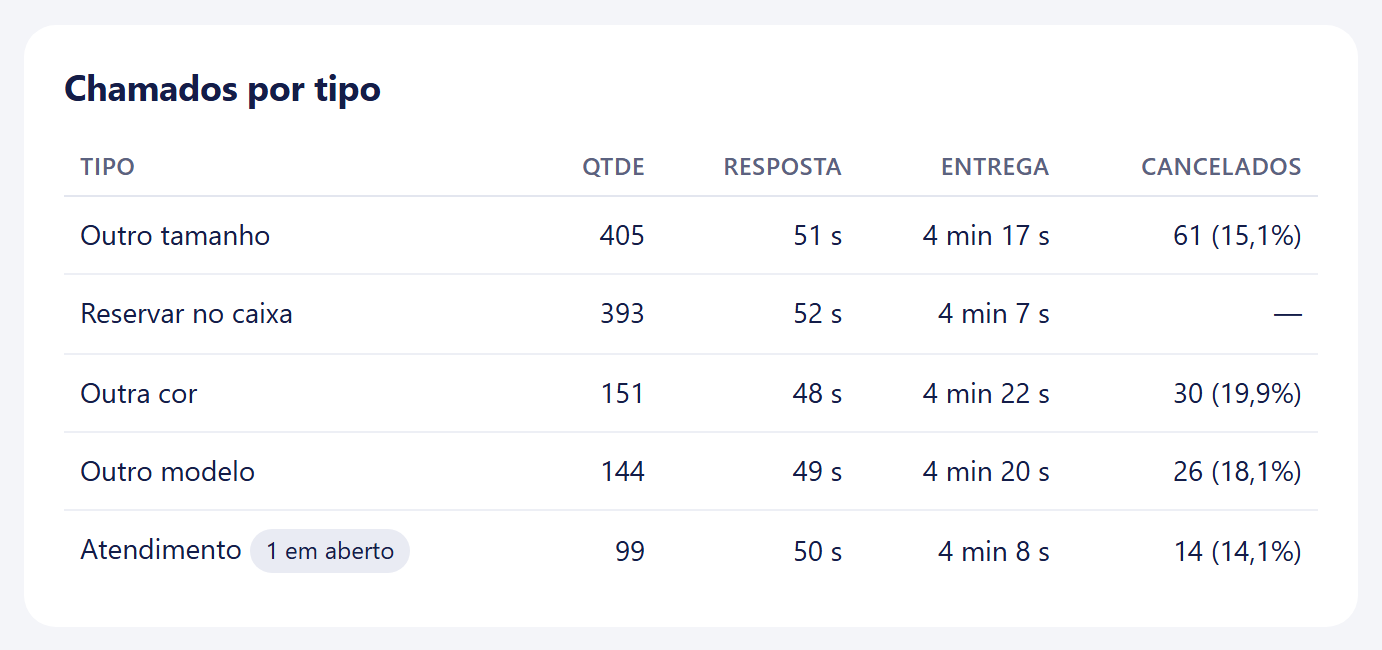The width and height of the screenshot is (1382, 650).
Task: Click the Outra cor type name
Action: click(139, 394)
